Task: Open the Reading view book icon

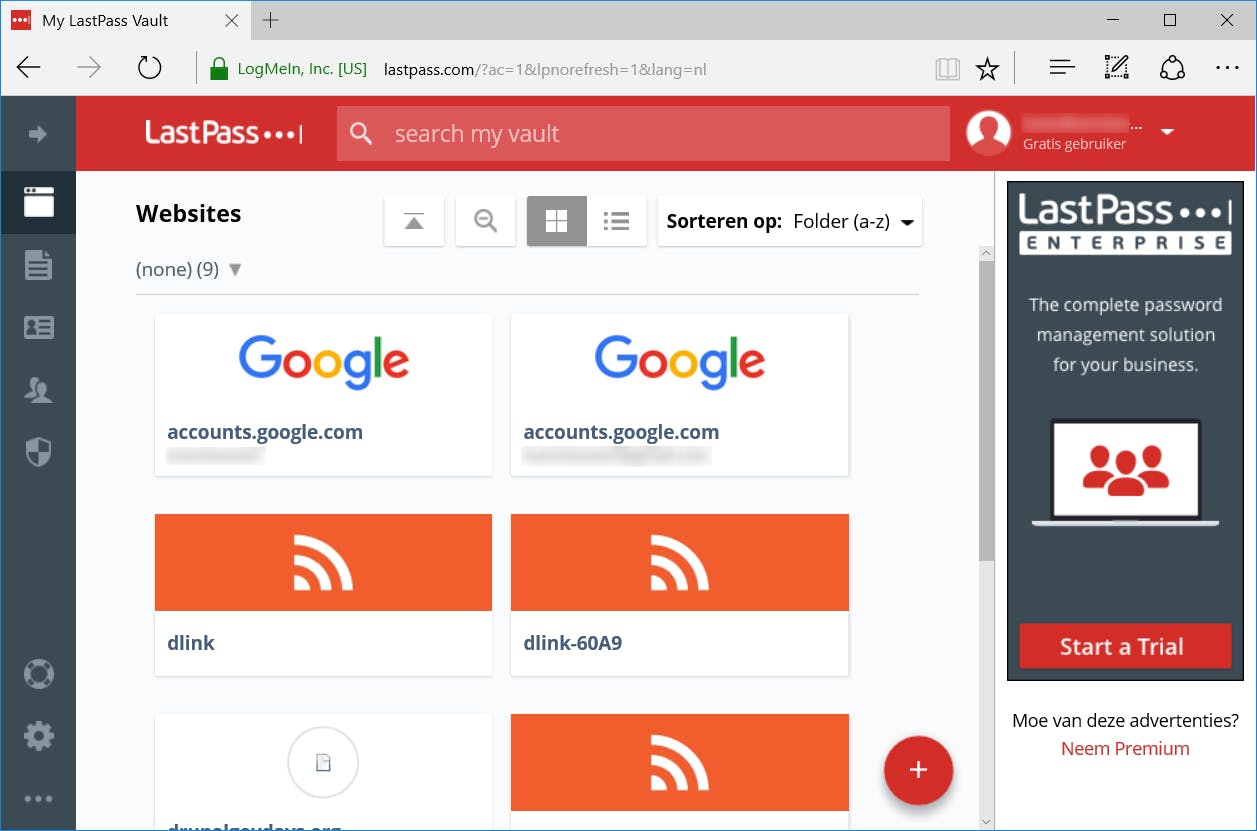Action: (947, 68)
